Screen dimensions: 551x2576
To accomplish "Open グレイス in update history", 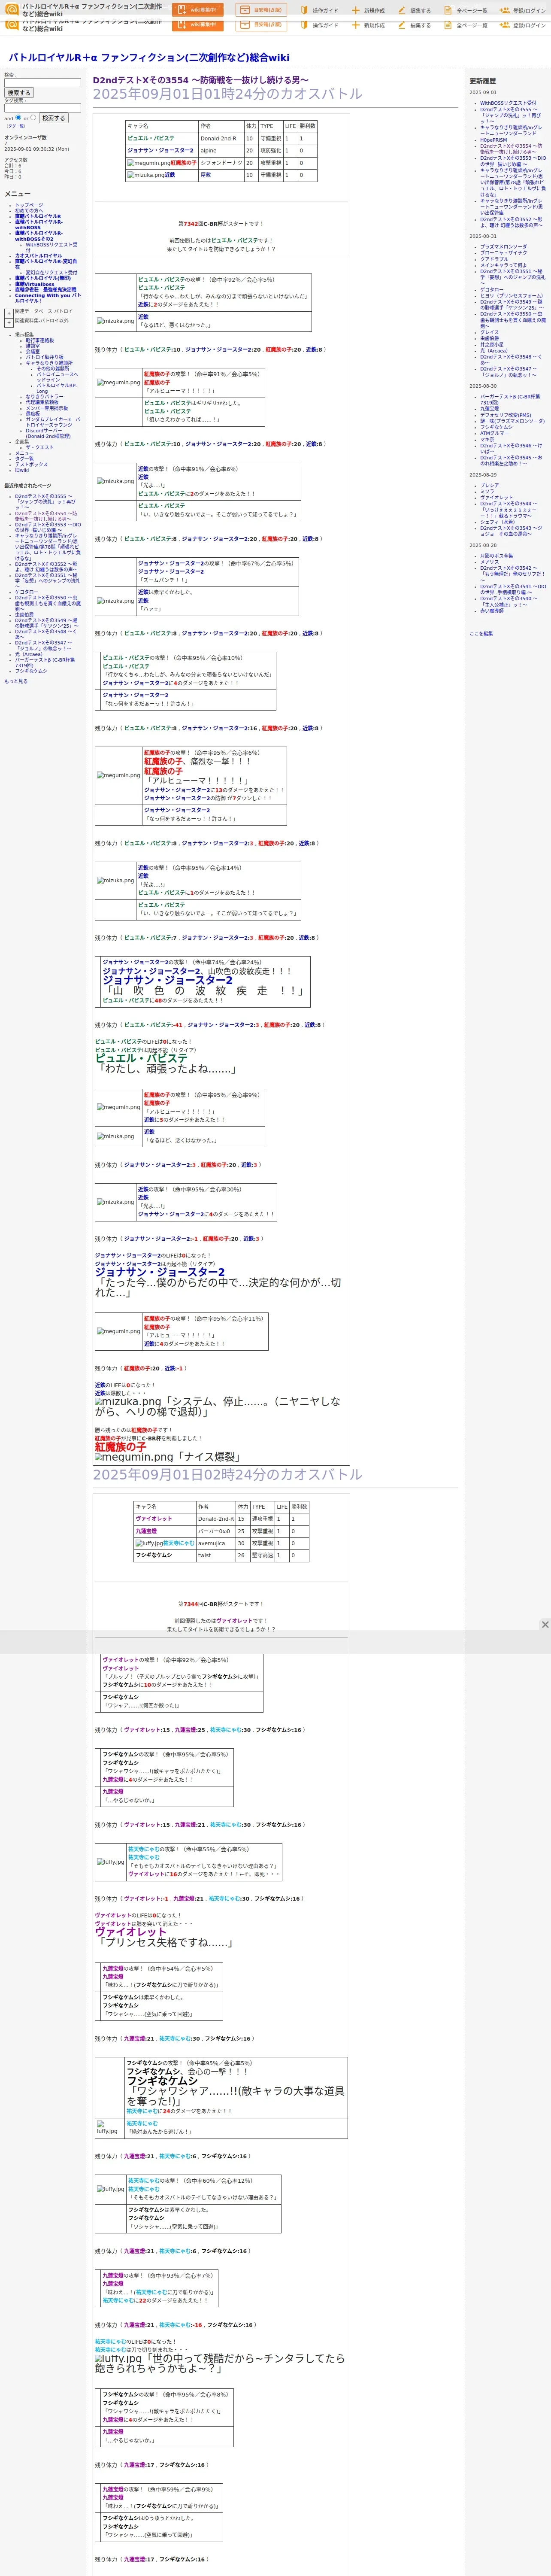I will pos(489,333).
